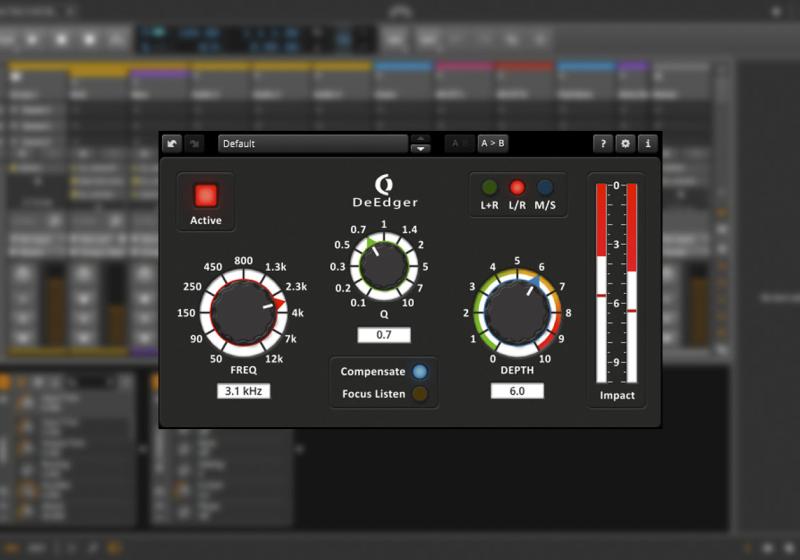Click the redo arrow icon
Image resolution: width=800 pixels, height=560 pixels.
195,144
